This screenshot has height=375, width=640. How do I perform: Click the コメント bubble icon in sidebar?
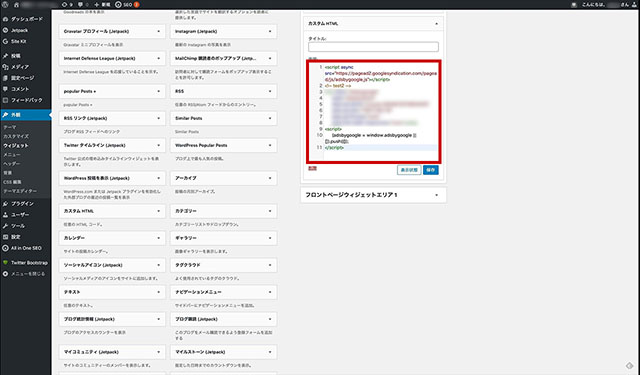coord(5,89)
